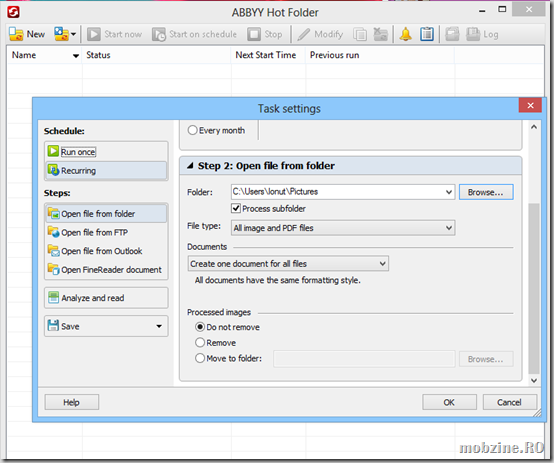Click the Browse button next to Folder

tap(486, 192)
